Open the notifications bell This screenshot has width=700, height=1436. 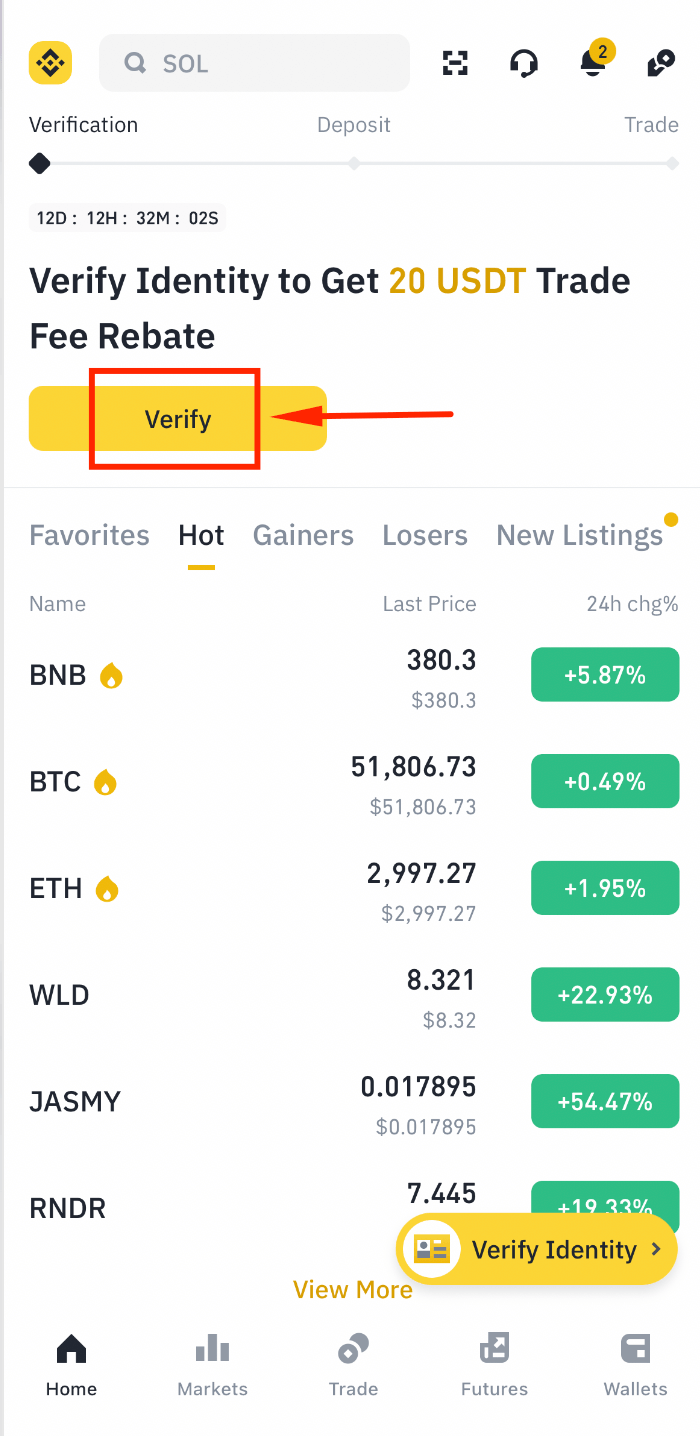[x=593, y=63]
